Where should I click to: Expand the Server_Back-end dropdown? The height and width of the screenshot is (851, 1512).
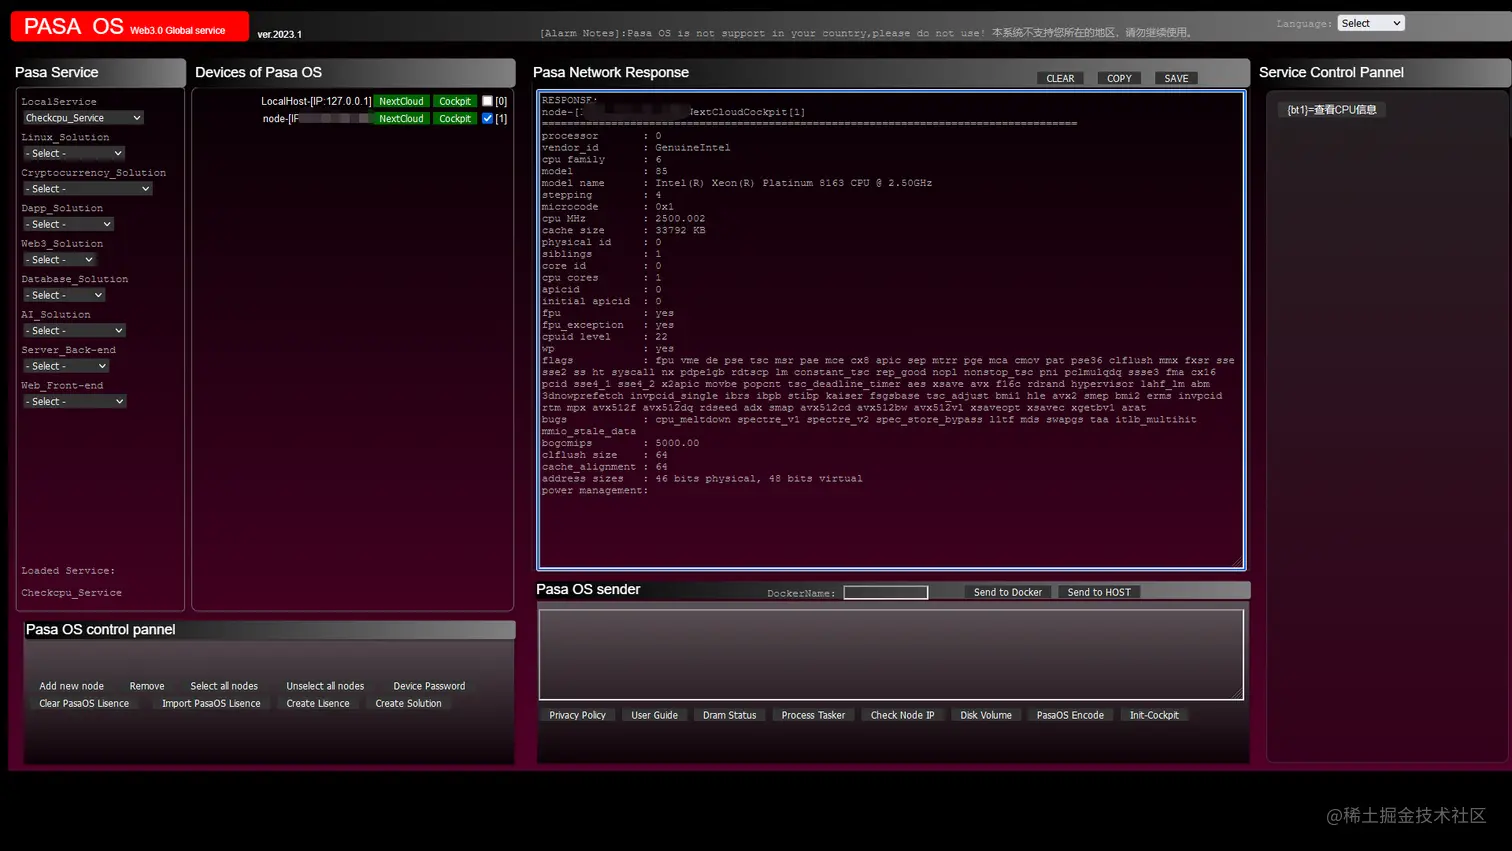tap(66, 366)
